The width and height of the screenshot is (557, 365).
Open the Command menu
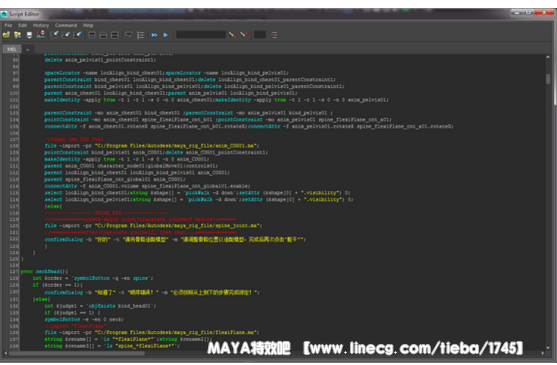(66, 25)
